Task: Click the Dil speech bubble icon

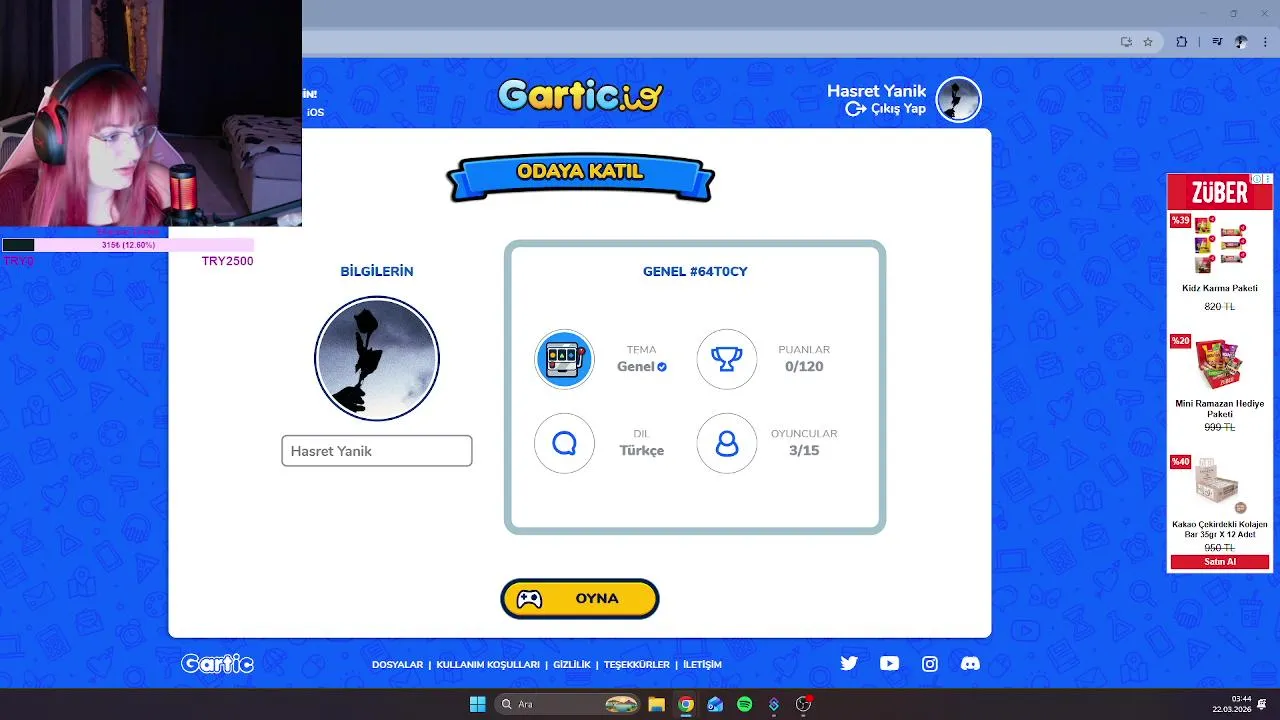Action: pos(564,443)
